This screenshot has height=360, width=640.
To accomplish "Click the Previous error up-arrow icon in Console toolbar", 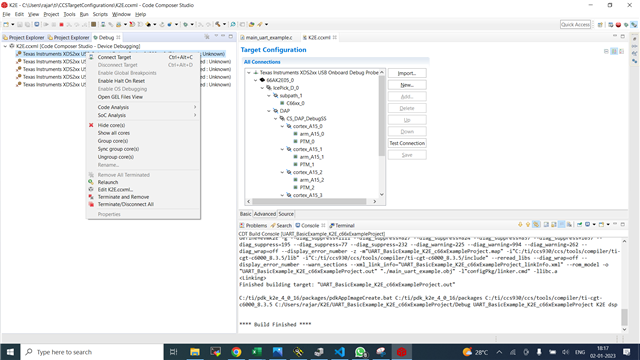I will (x=528, y=224).
